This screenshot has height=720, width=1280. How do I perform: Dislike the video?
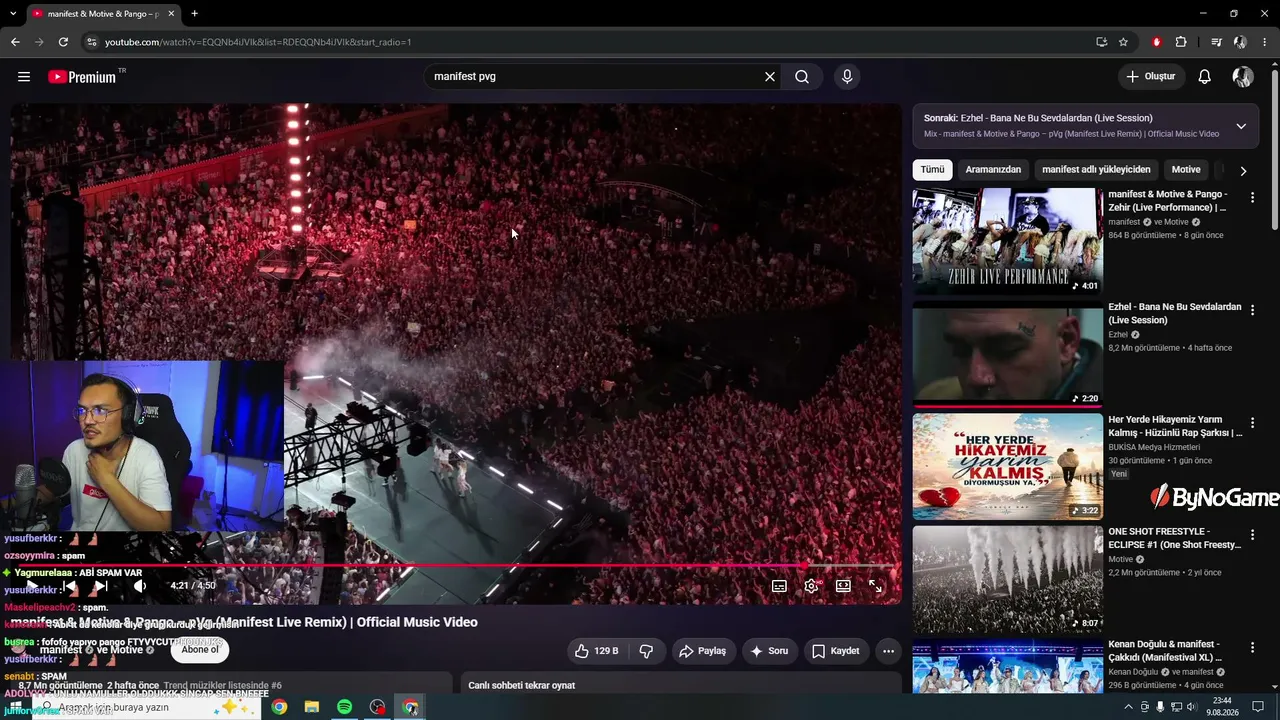point(646,651)
